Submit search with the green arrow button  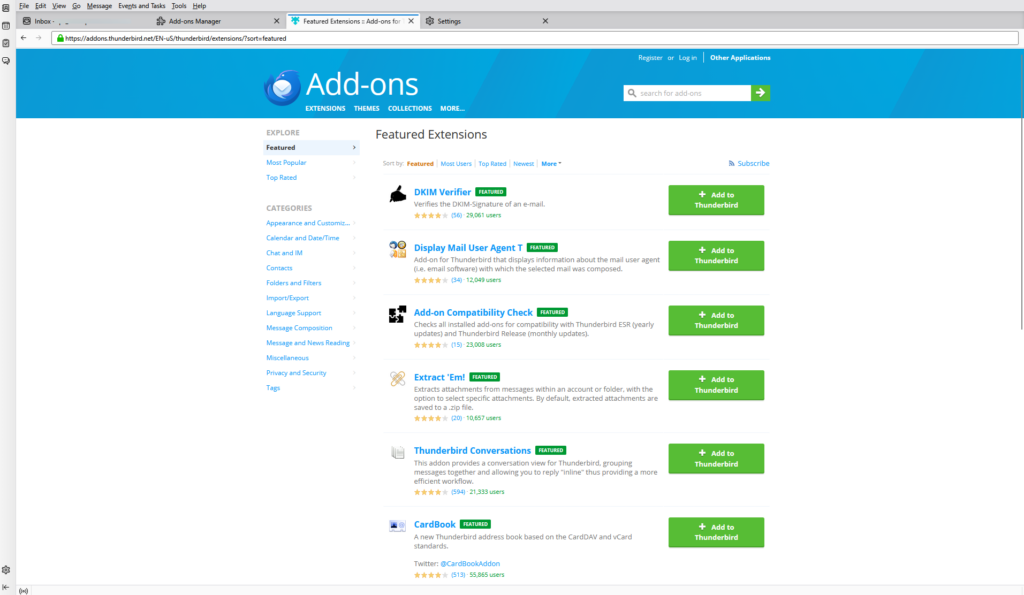coord(760,93)
